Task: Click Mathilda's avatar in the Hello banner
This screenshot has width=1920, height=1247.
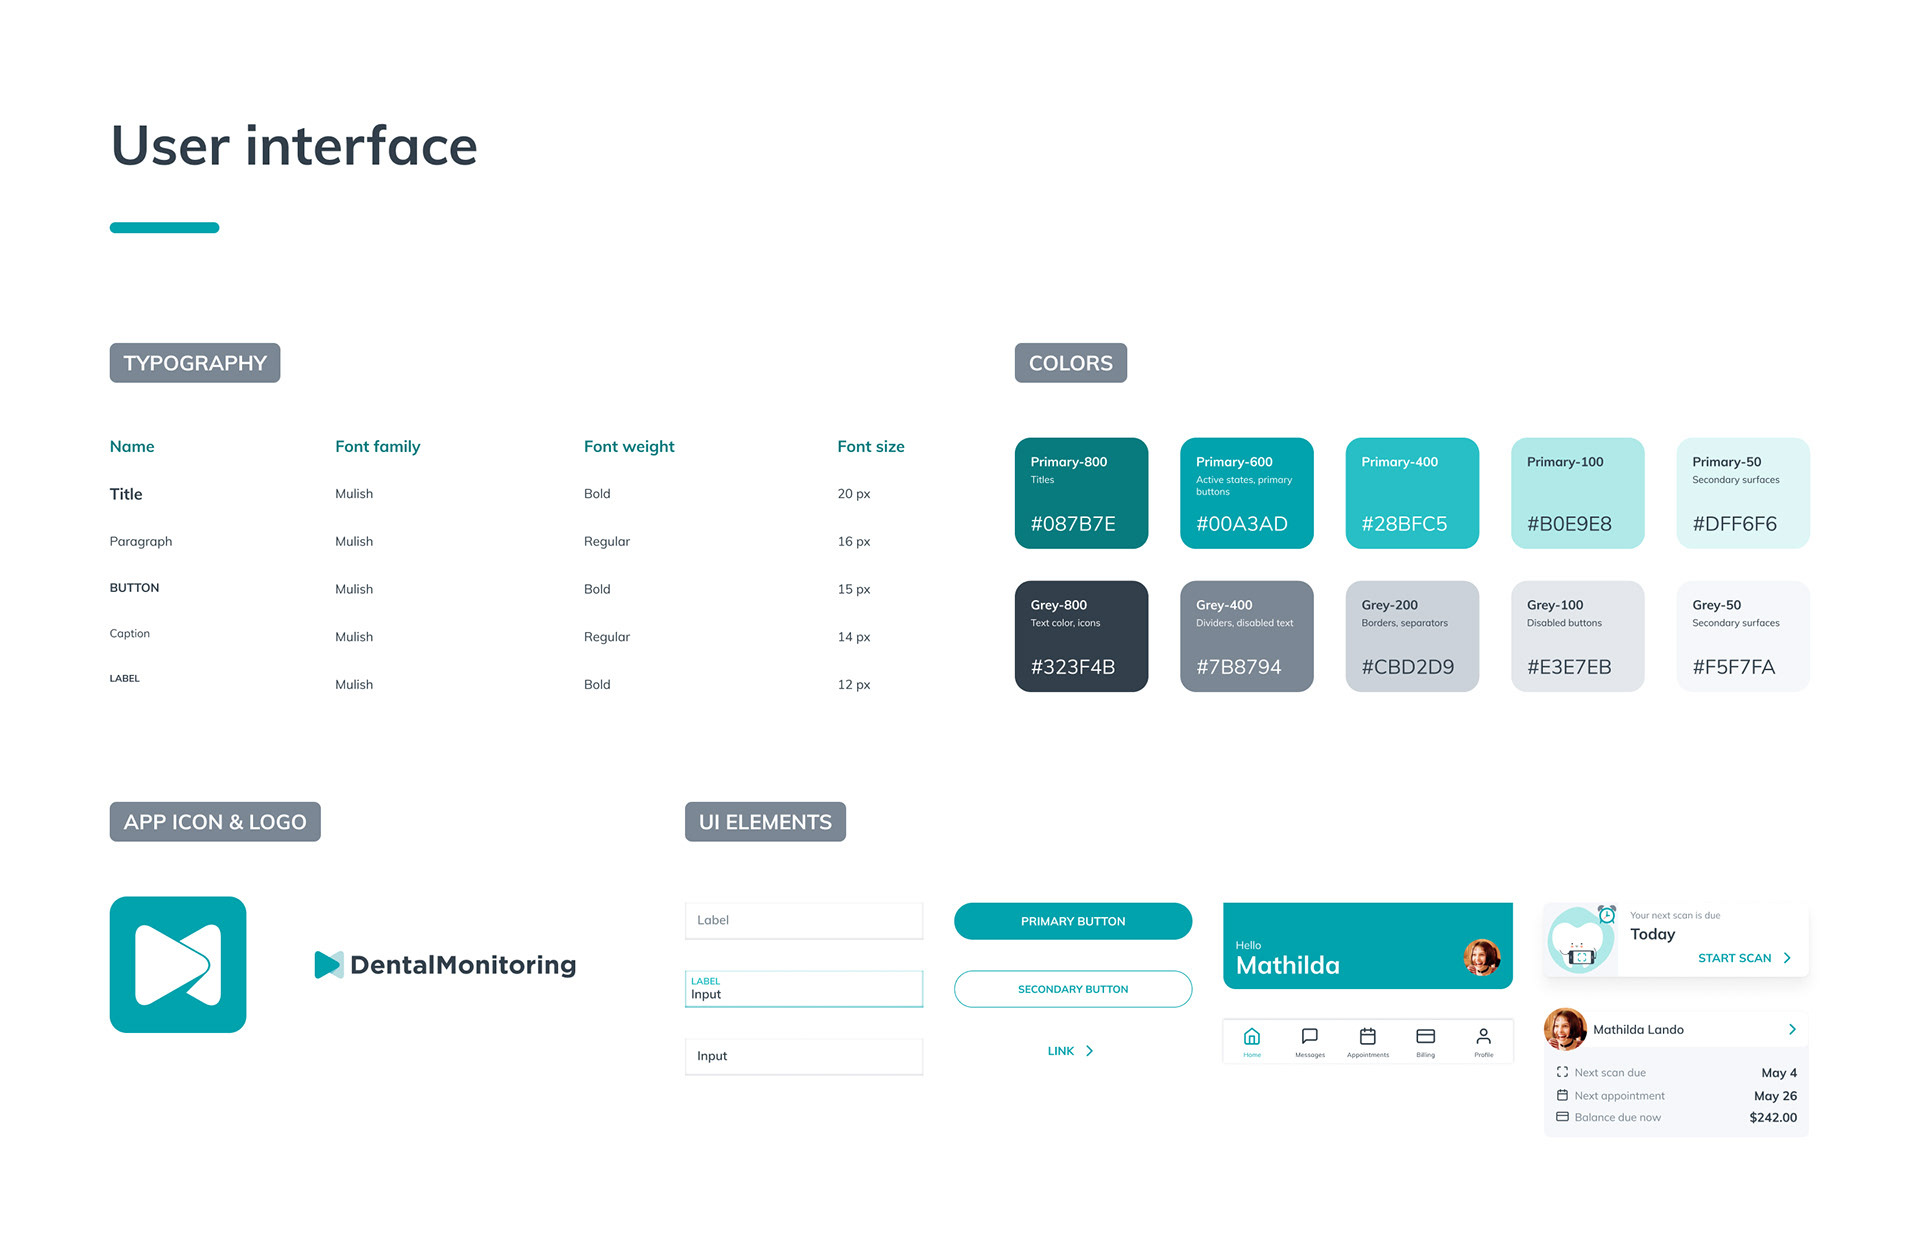Action: (x=1481, y=957)
